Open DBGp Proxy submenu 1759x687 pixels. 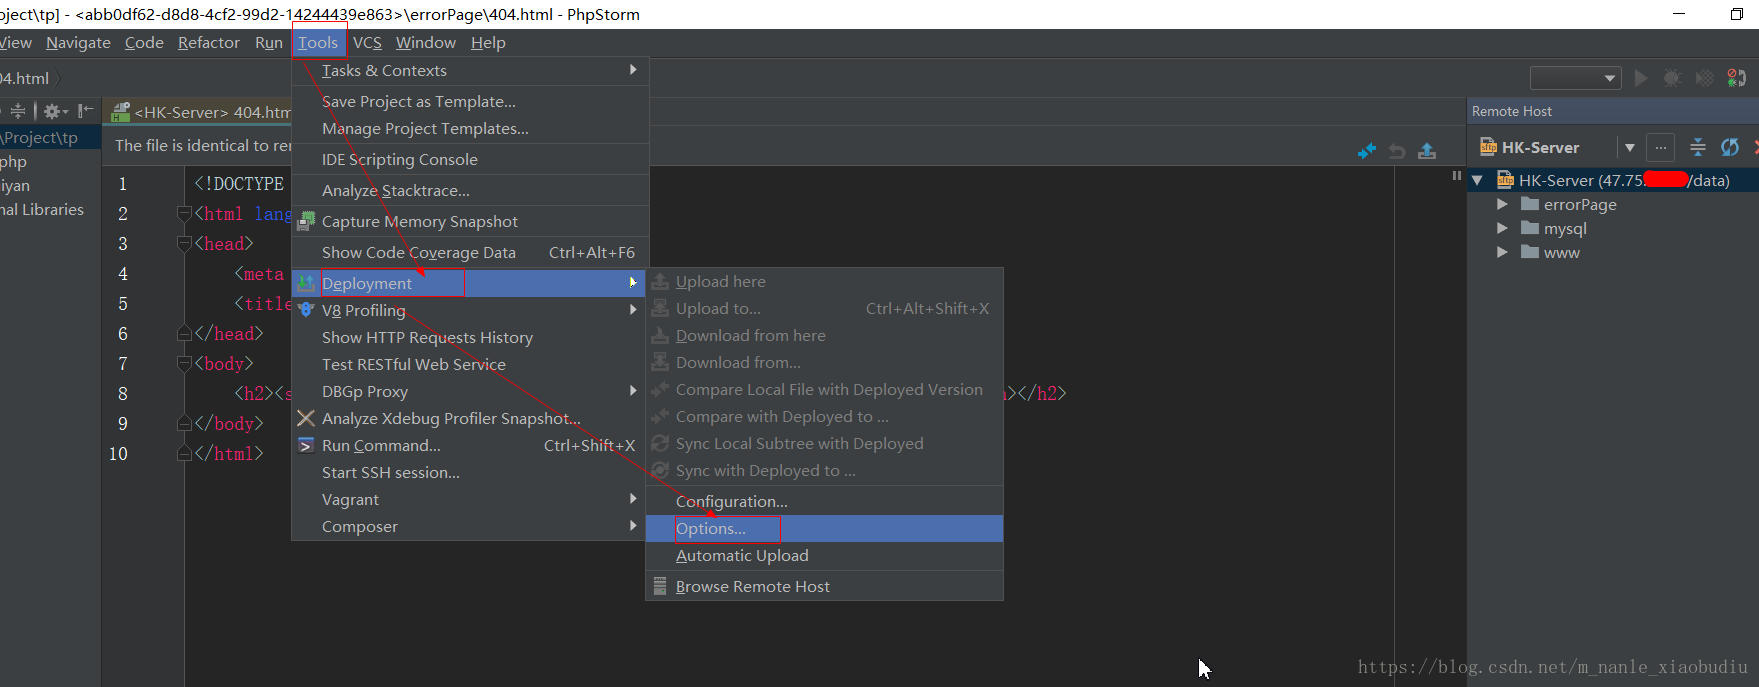(470, 391)
